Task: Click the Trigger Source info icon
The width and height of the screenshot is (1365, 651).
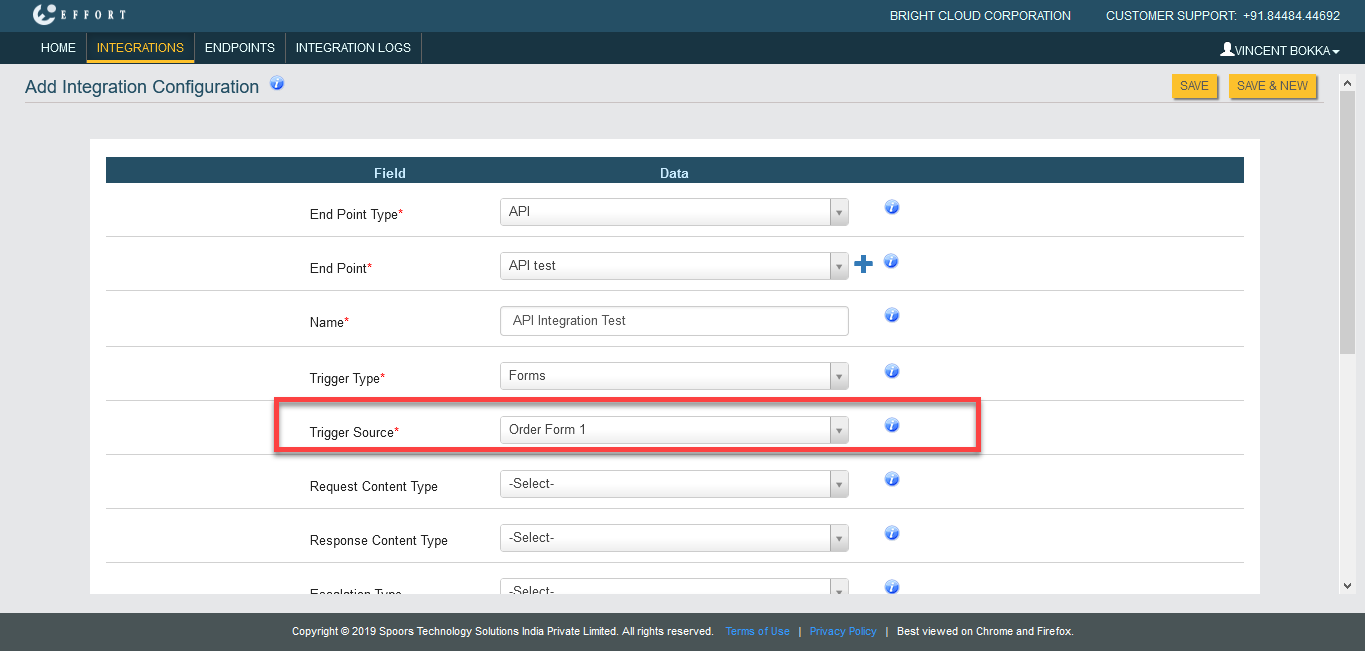Action: 892,426
